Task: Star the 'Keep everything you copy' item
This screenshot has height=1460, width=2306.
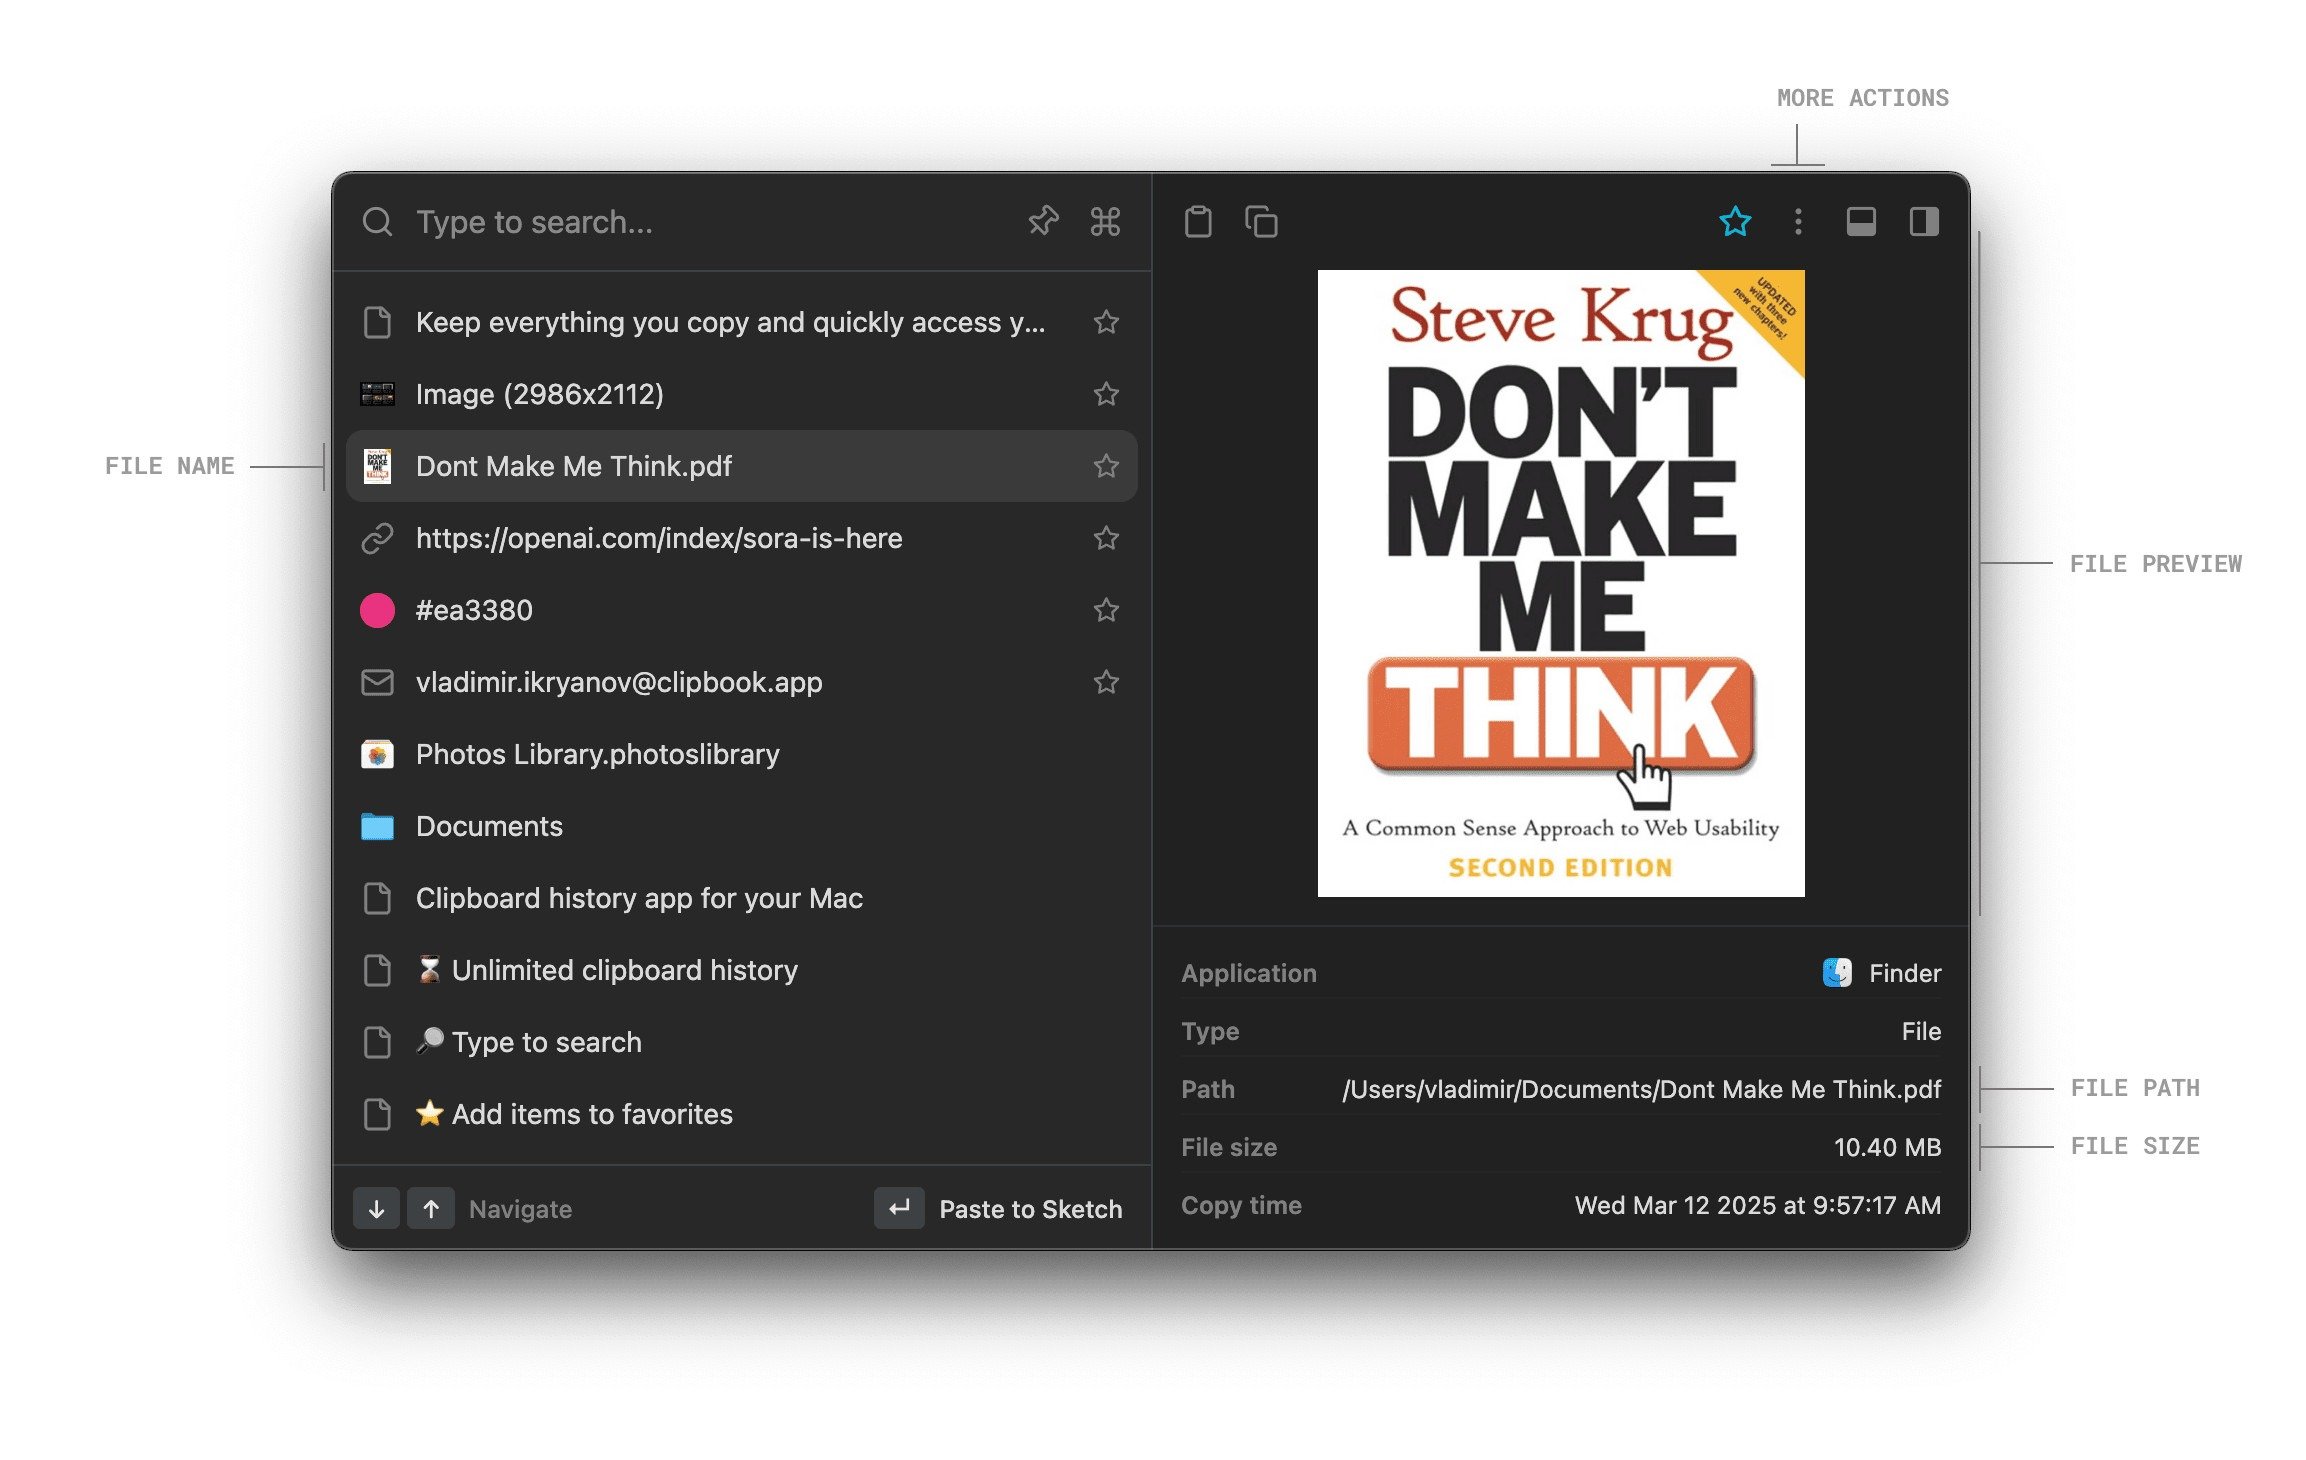Action: [x=1106, y=322]
